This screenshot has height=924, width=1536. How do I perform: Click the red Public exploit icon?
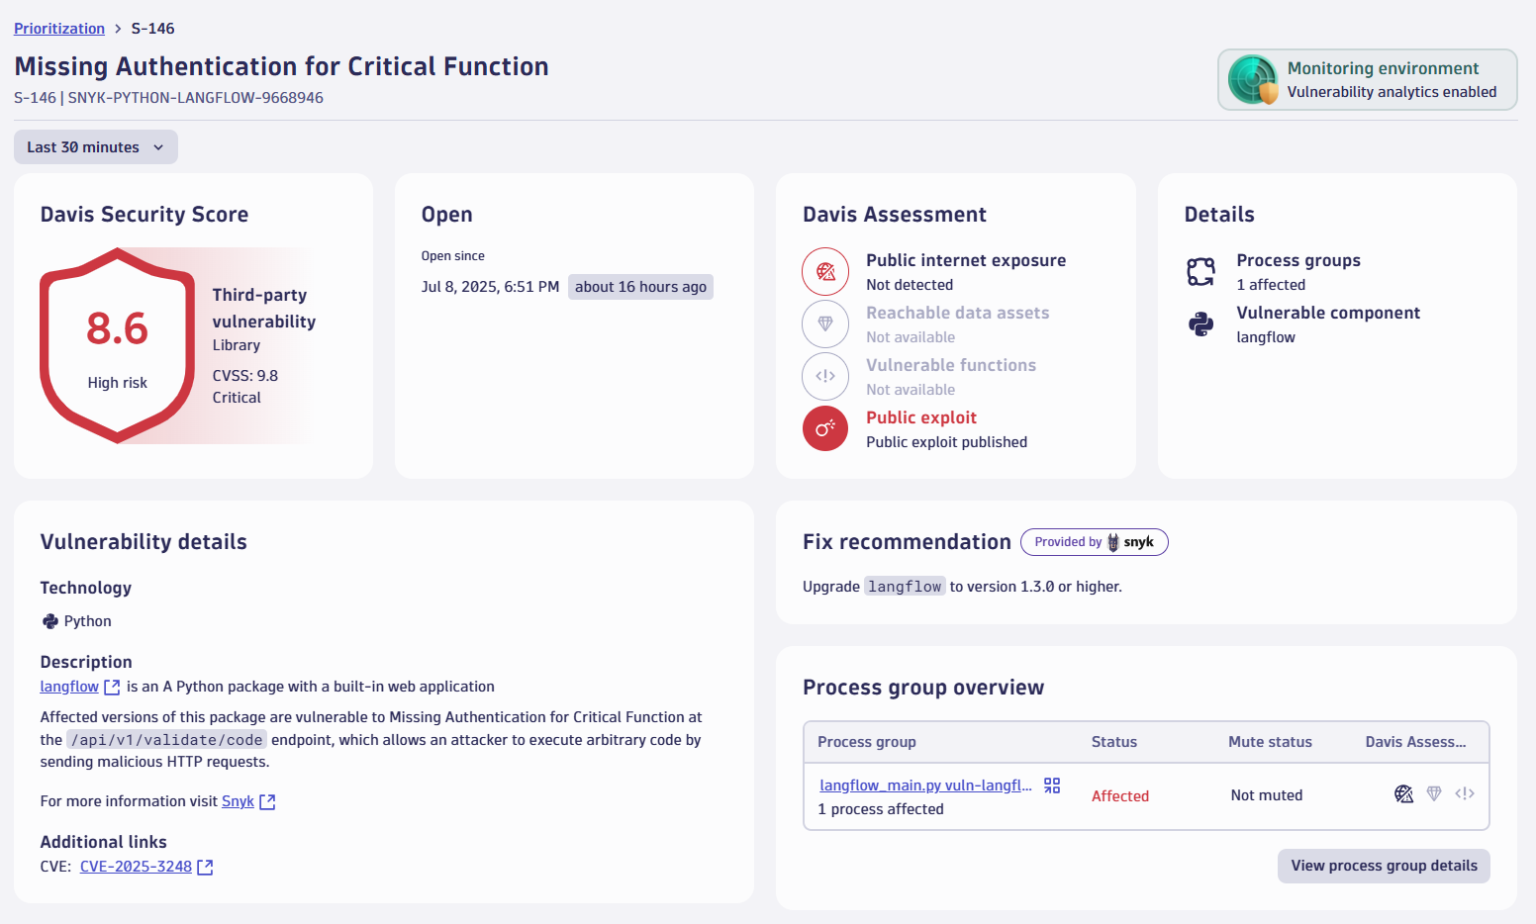pyautogui.click(x=824, y=428)
